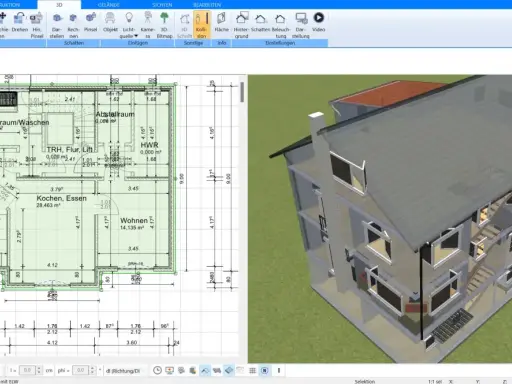
Task: Open Hintergrund settings
Action: pyautogui.click(x=241, y=25)
